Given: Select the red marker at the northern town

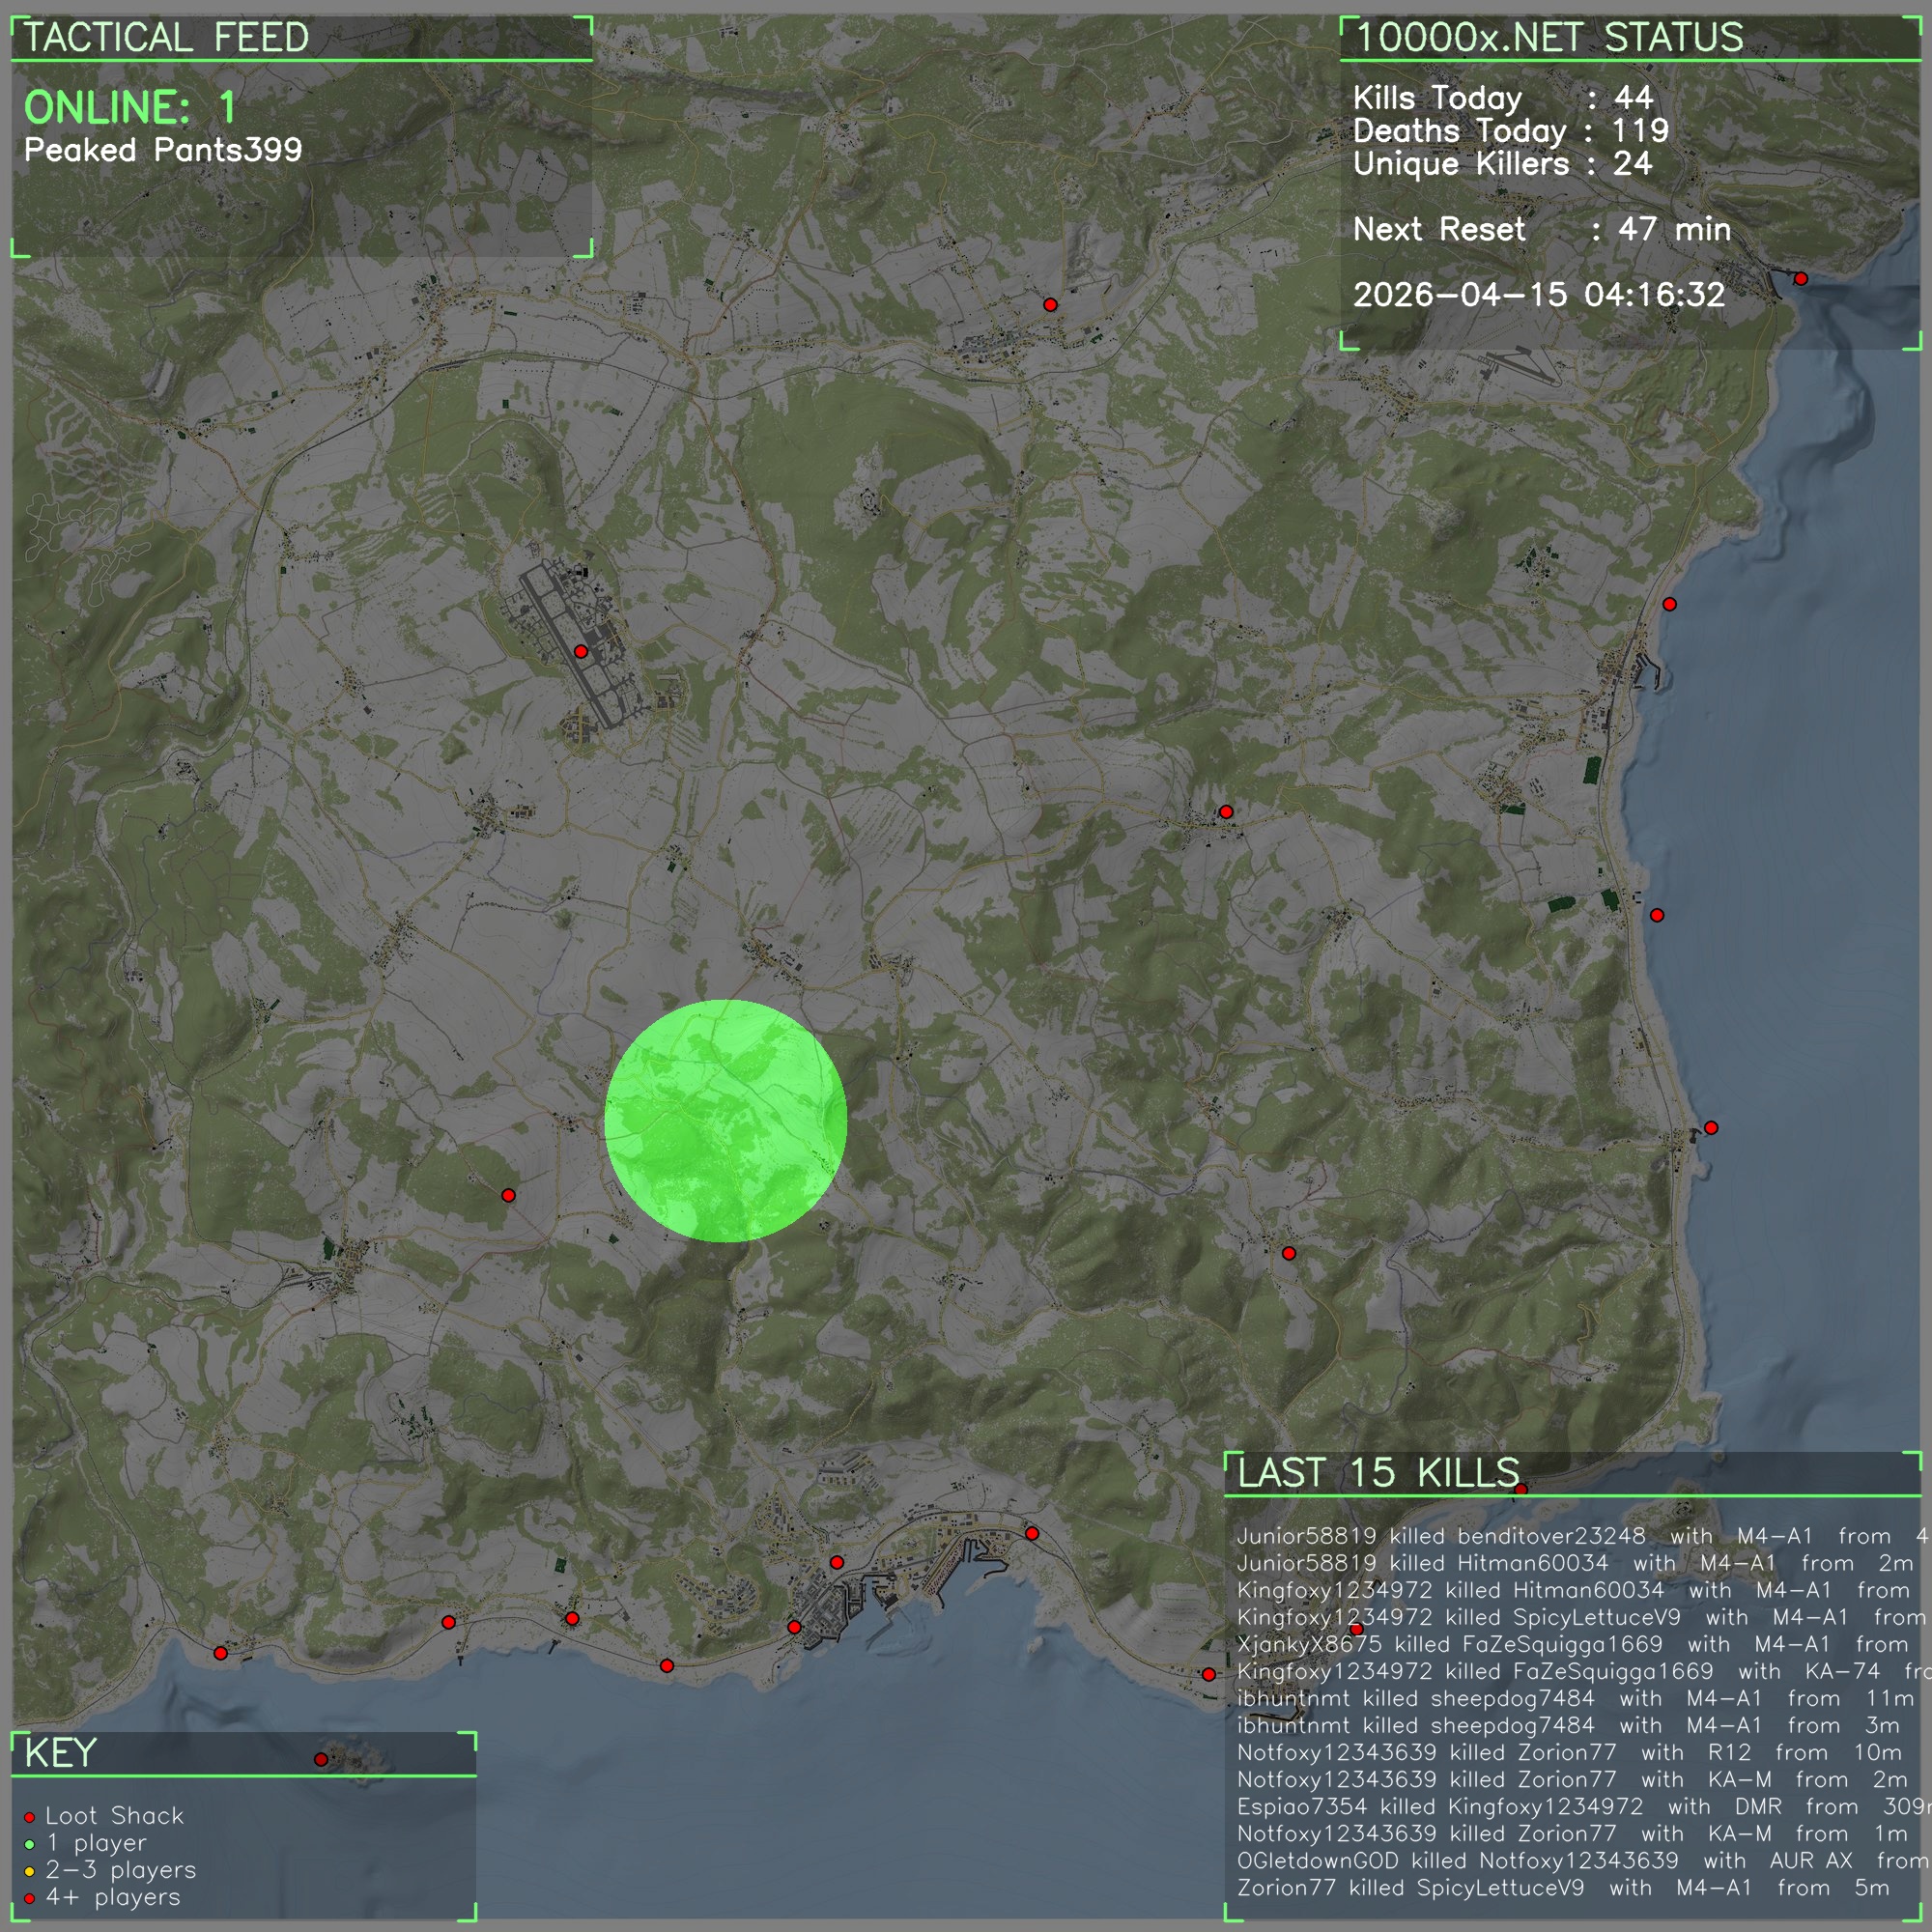Looking at the screenshot, I should click(1053, 303).
